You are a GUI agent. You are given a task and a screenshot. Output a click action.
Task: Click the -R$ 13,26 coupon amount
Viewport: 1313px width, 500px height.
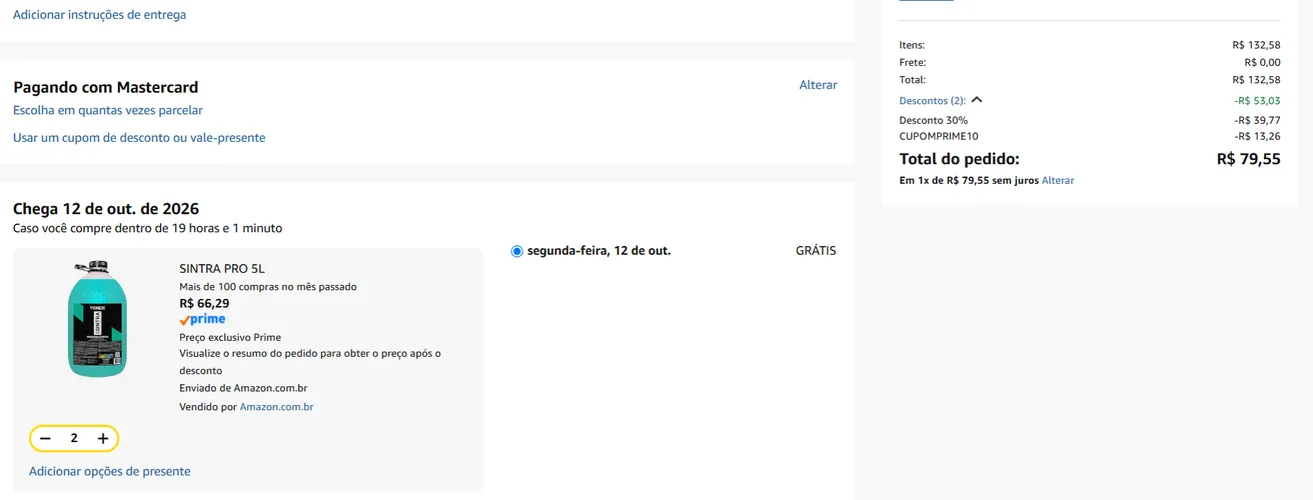[x=1257, y=136]
